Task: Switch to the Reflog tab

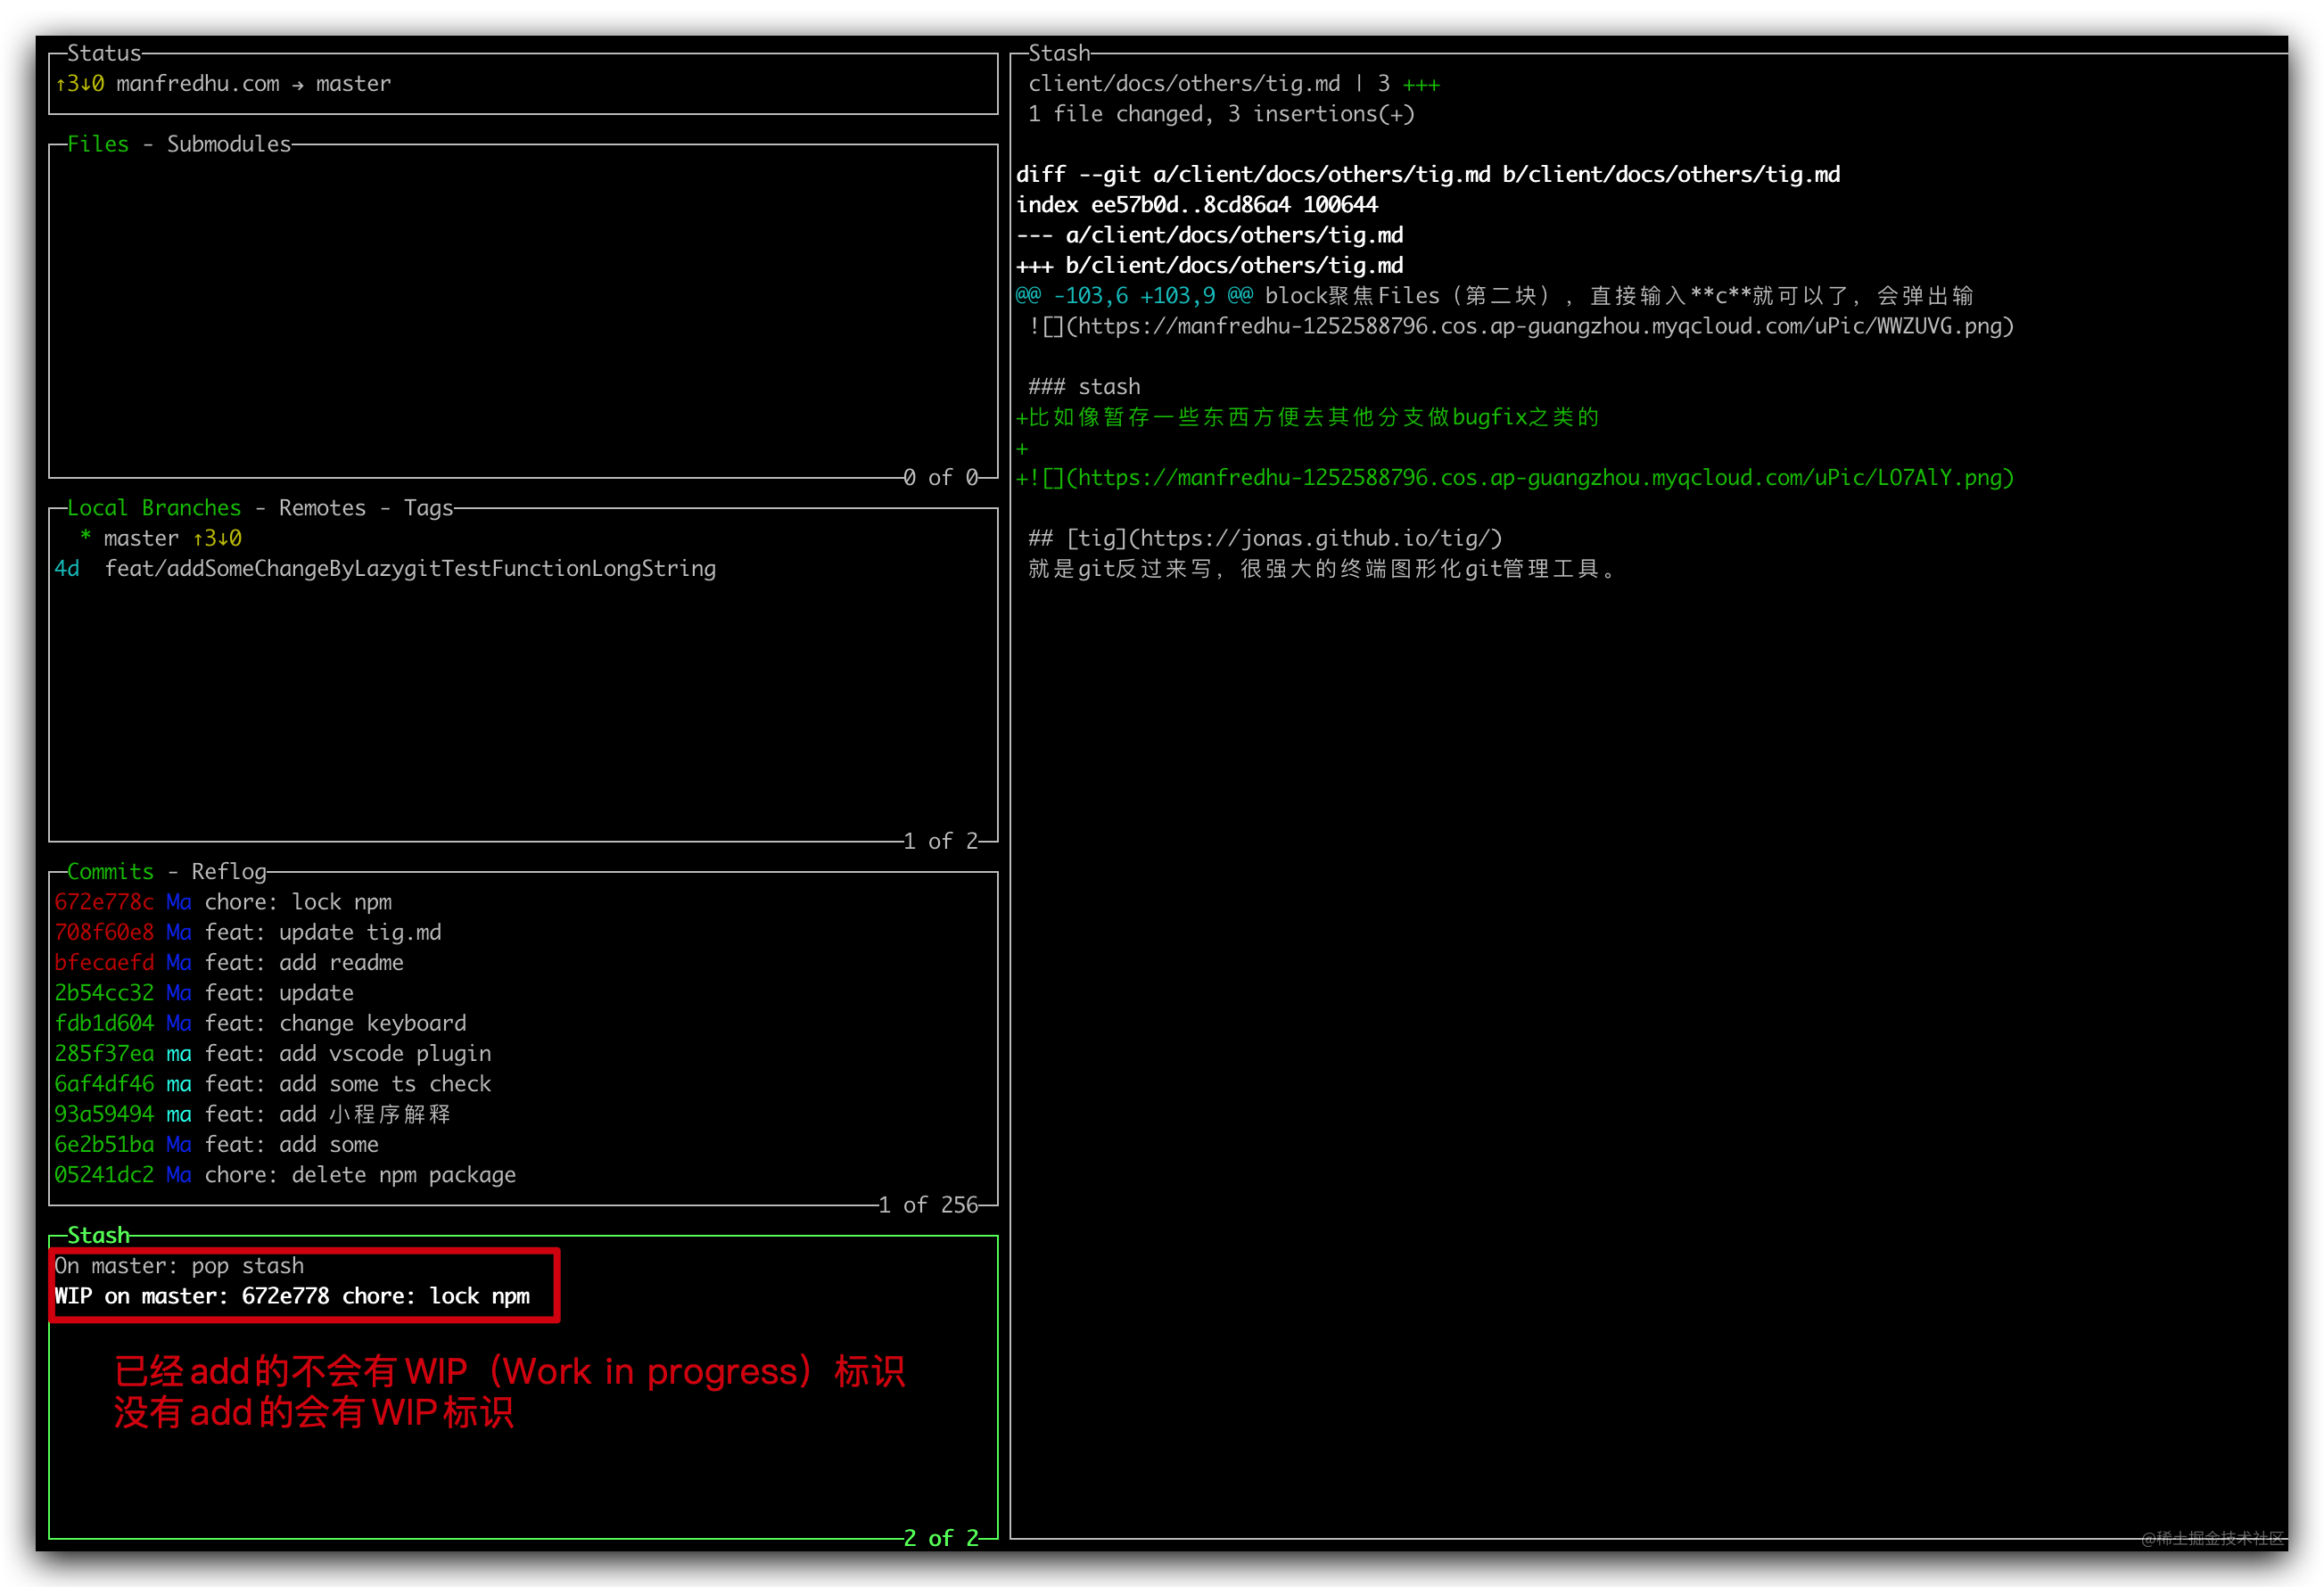Action: pos(229,872)
